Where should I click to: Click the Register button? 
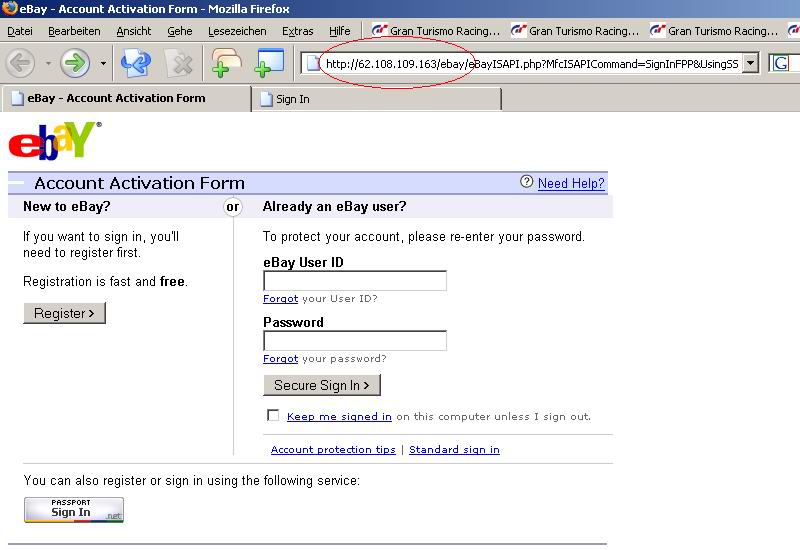click(64, 313)
